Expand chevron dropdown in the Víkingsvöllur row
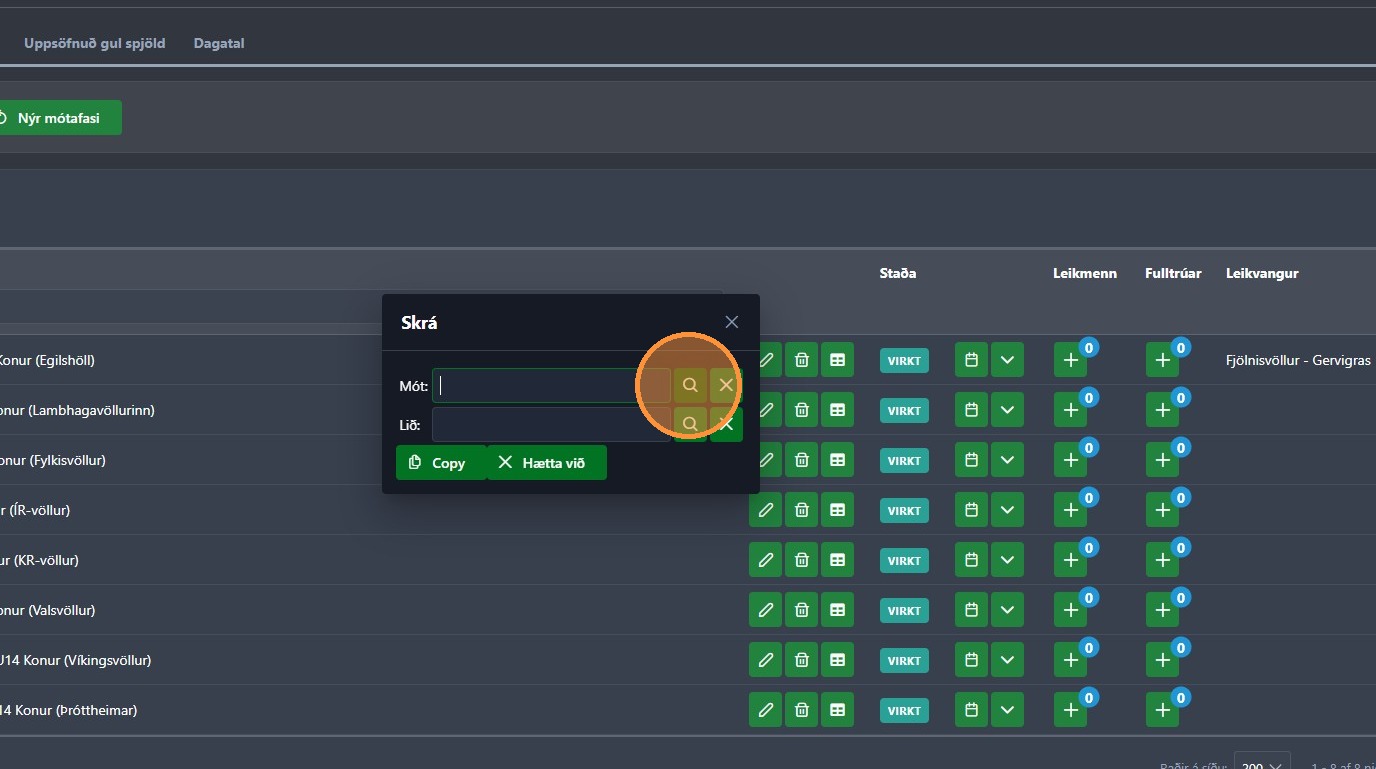 click(1007, 660)
